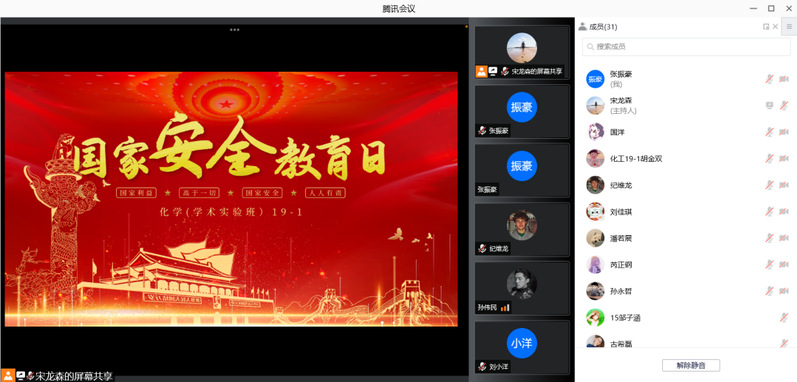Open the three-dots toolbar expander above slide
This screenshot has width=797, height=382.
click(x=234, y=29)
